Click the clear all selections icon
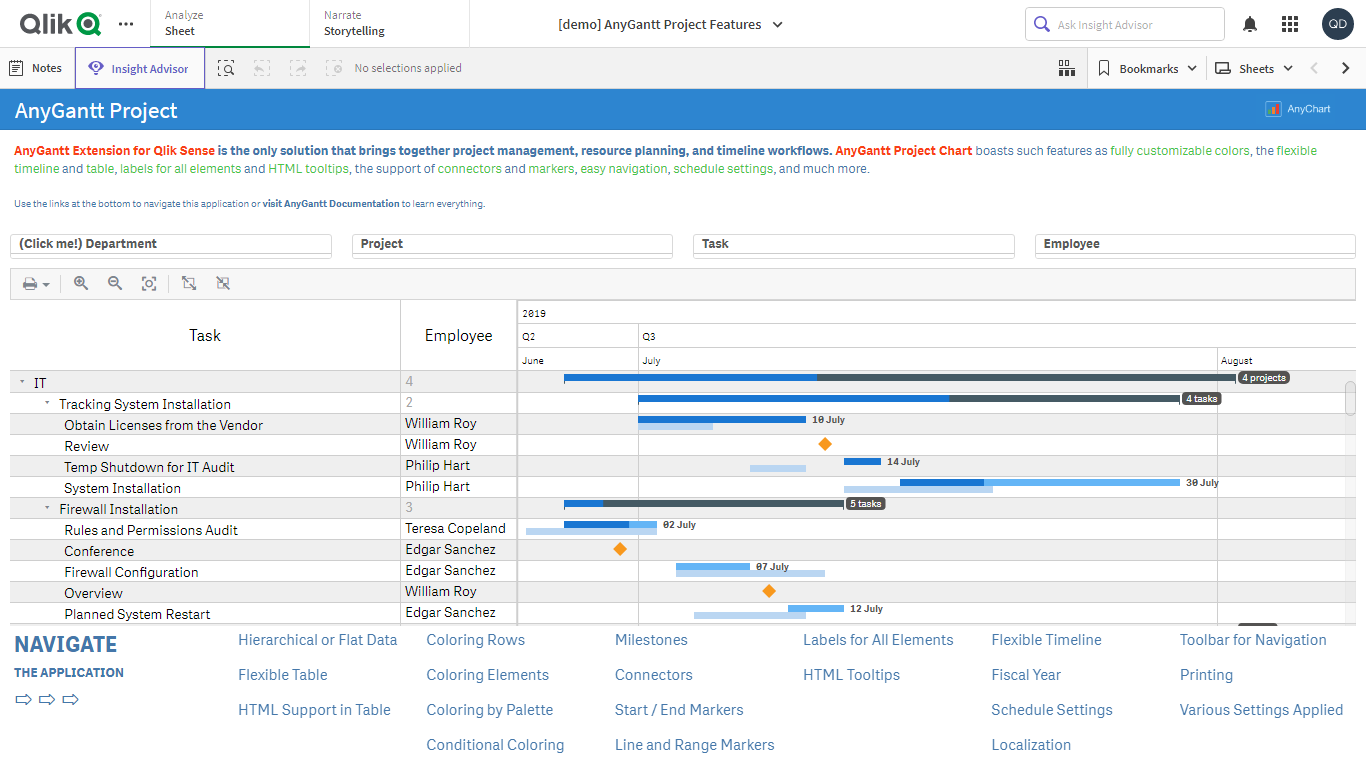 click(x=334, y=68)
